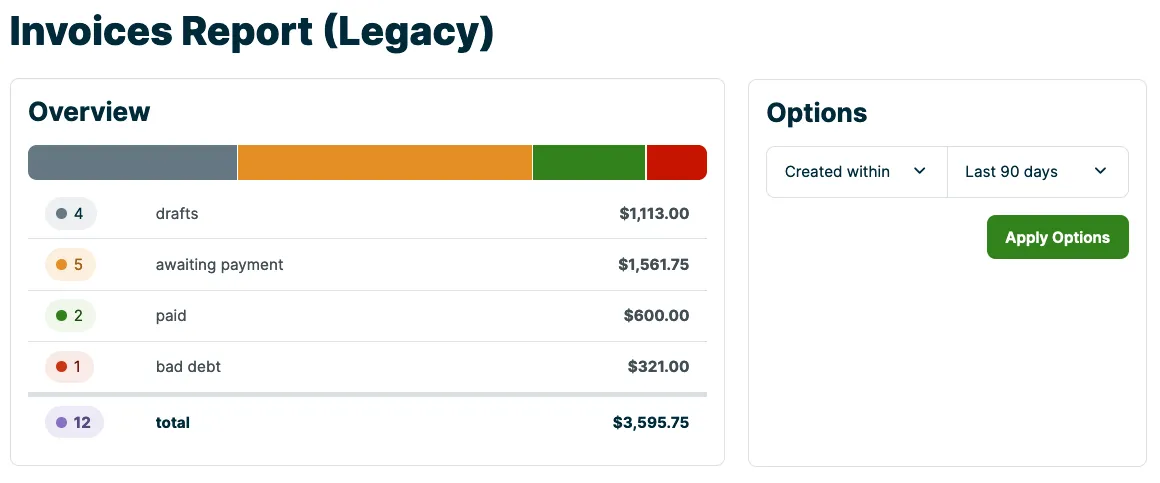The image size is (1160, 483).
Task: Click the paid row label
Action: (x=171, y=316)
